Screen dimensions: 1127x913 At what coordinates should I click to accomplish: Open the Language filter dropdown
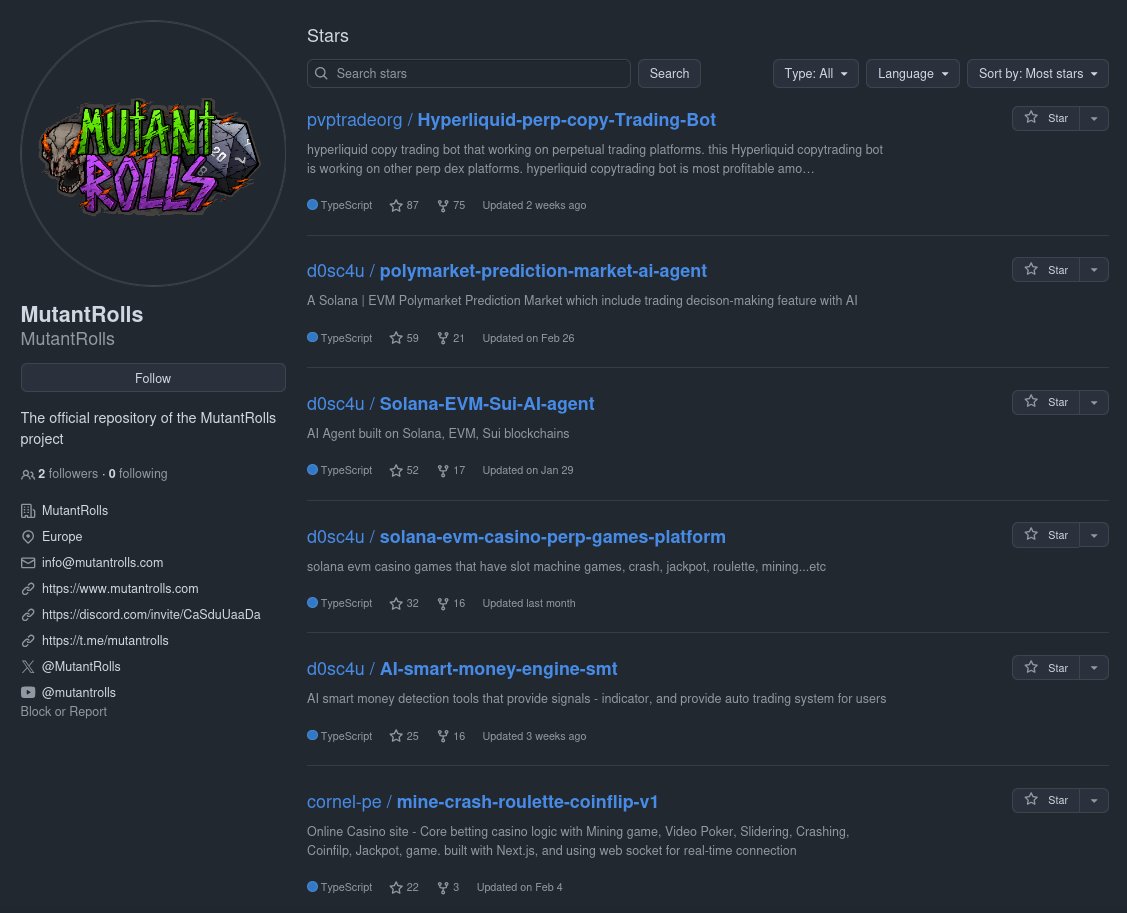pos(913,73)
